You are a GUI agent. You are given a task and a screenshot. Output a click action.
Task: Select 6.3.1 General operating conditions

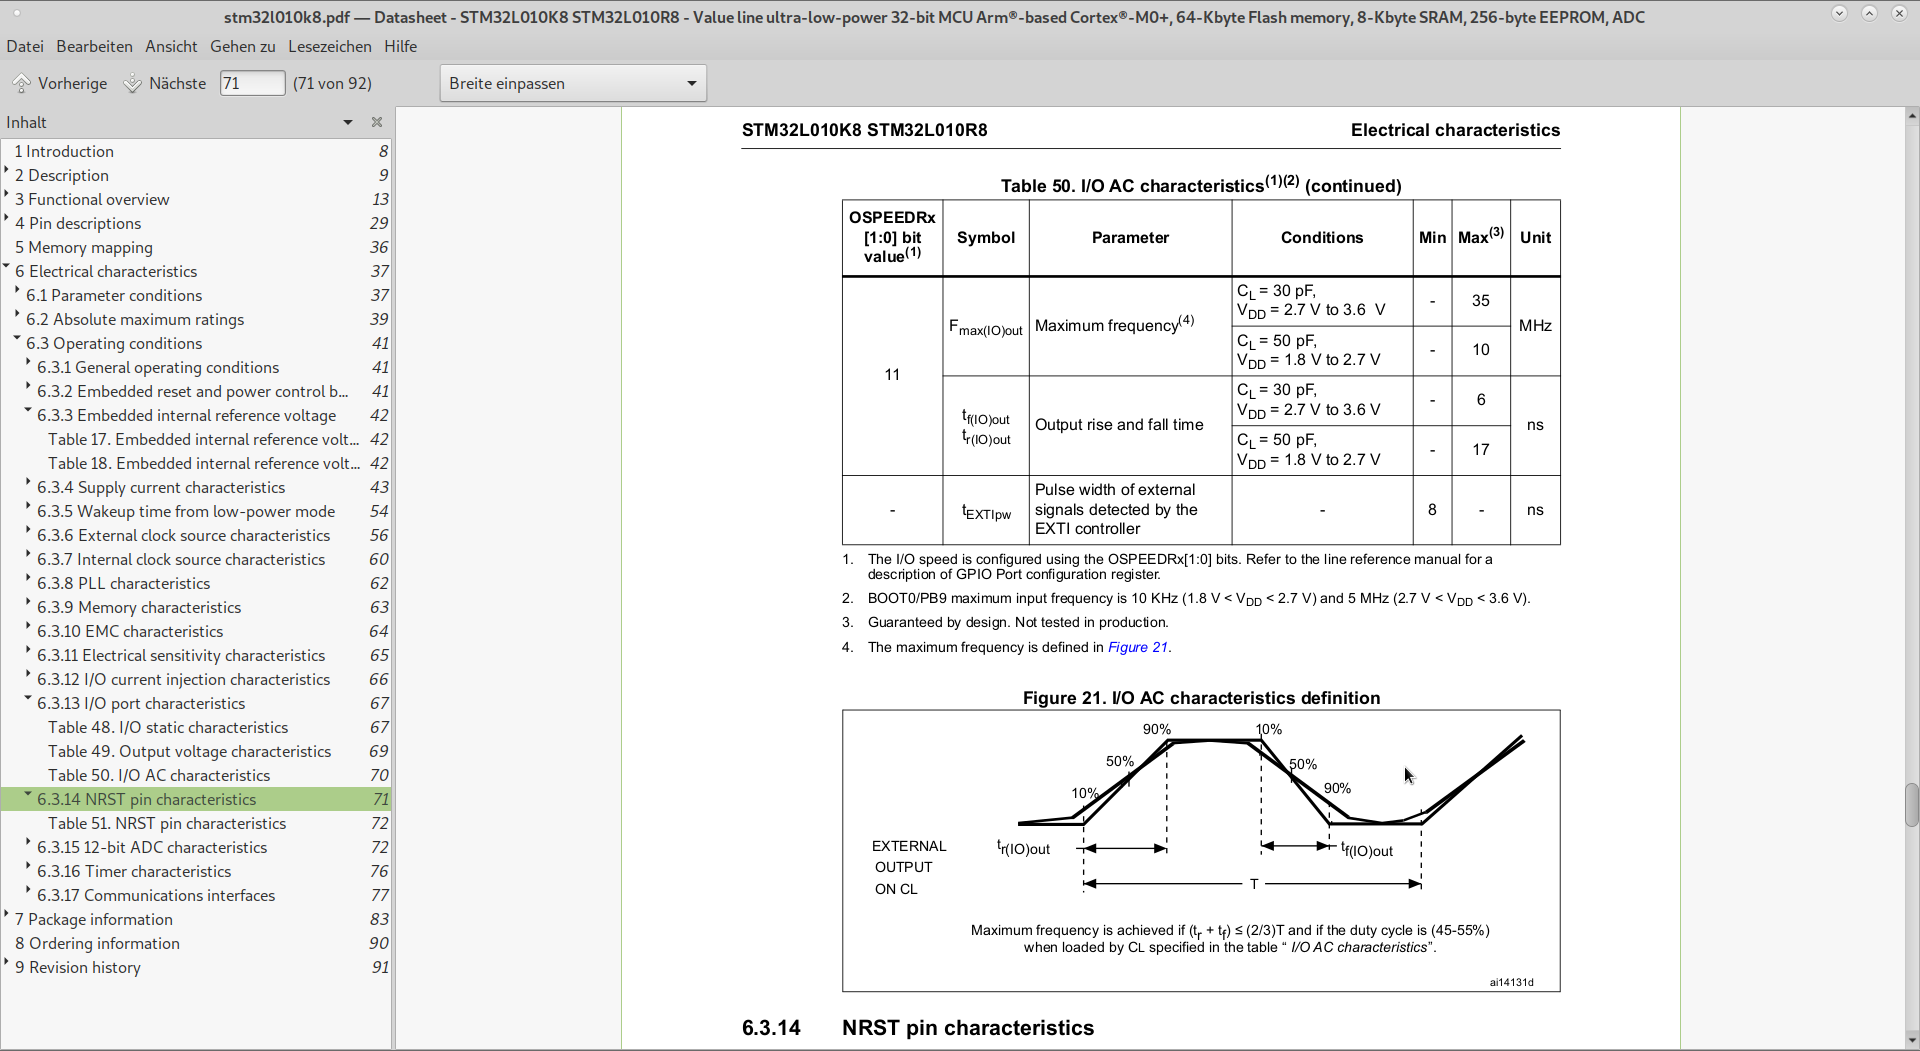pos(196,367)
